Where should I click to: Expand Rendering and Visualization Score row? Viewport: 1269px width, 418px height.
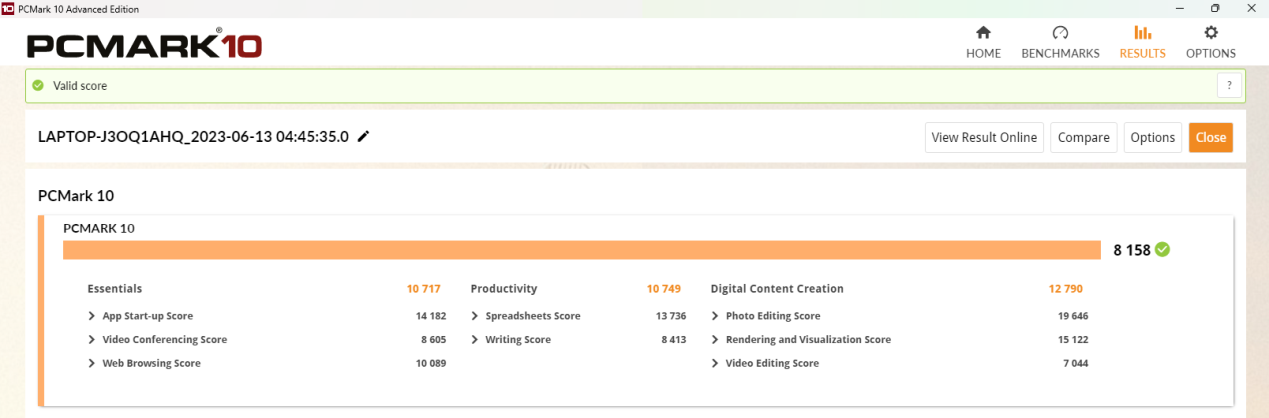(x=715, y=340)
